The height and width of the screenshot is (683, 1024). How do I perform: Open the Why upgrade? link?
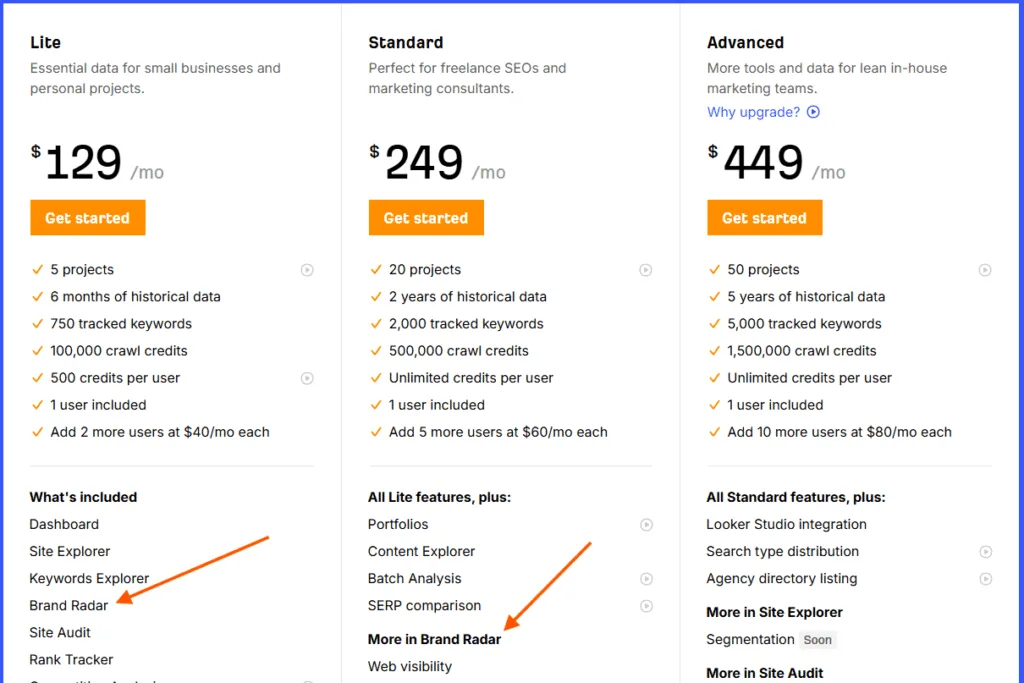tap(752, 112)
